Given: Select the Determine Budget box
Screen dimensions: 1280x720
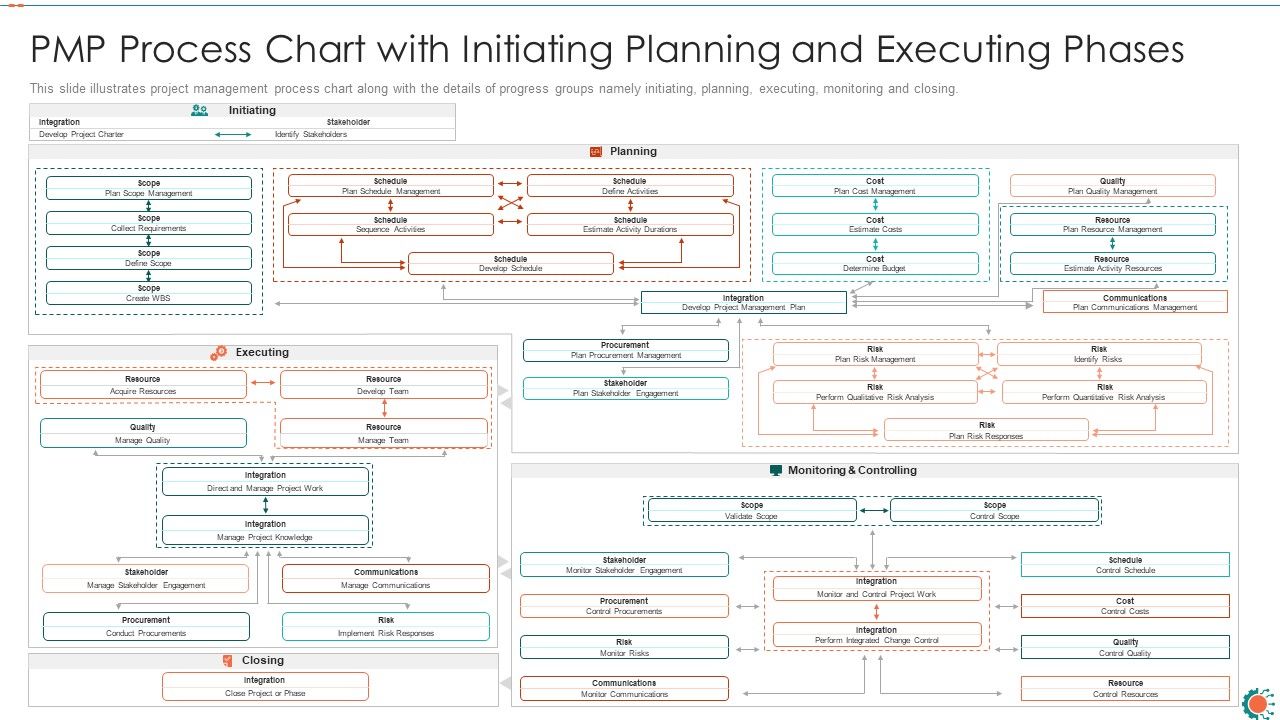Looking at the screenshot, I should (x=875, y=263).
